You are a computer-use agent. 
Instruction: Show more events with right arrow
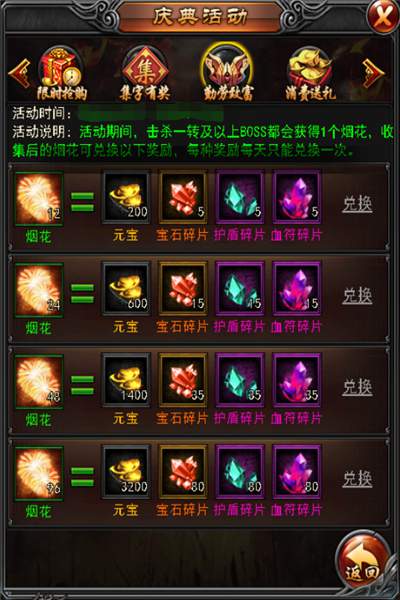tap(373, 73)
